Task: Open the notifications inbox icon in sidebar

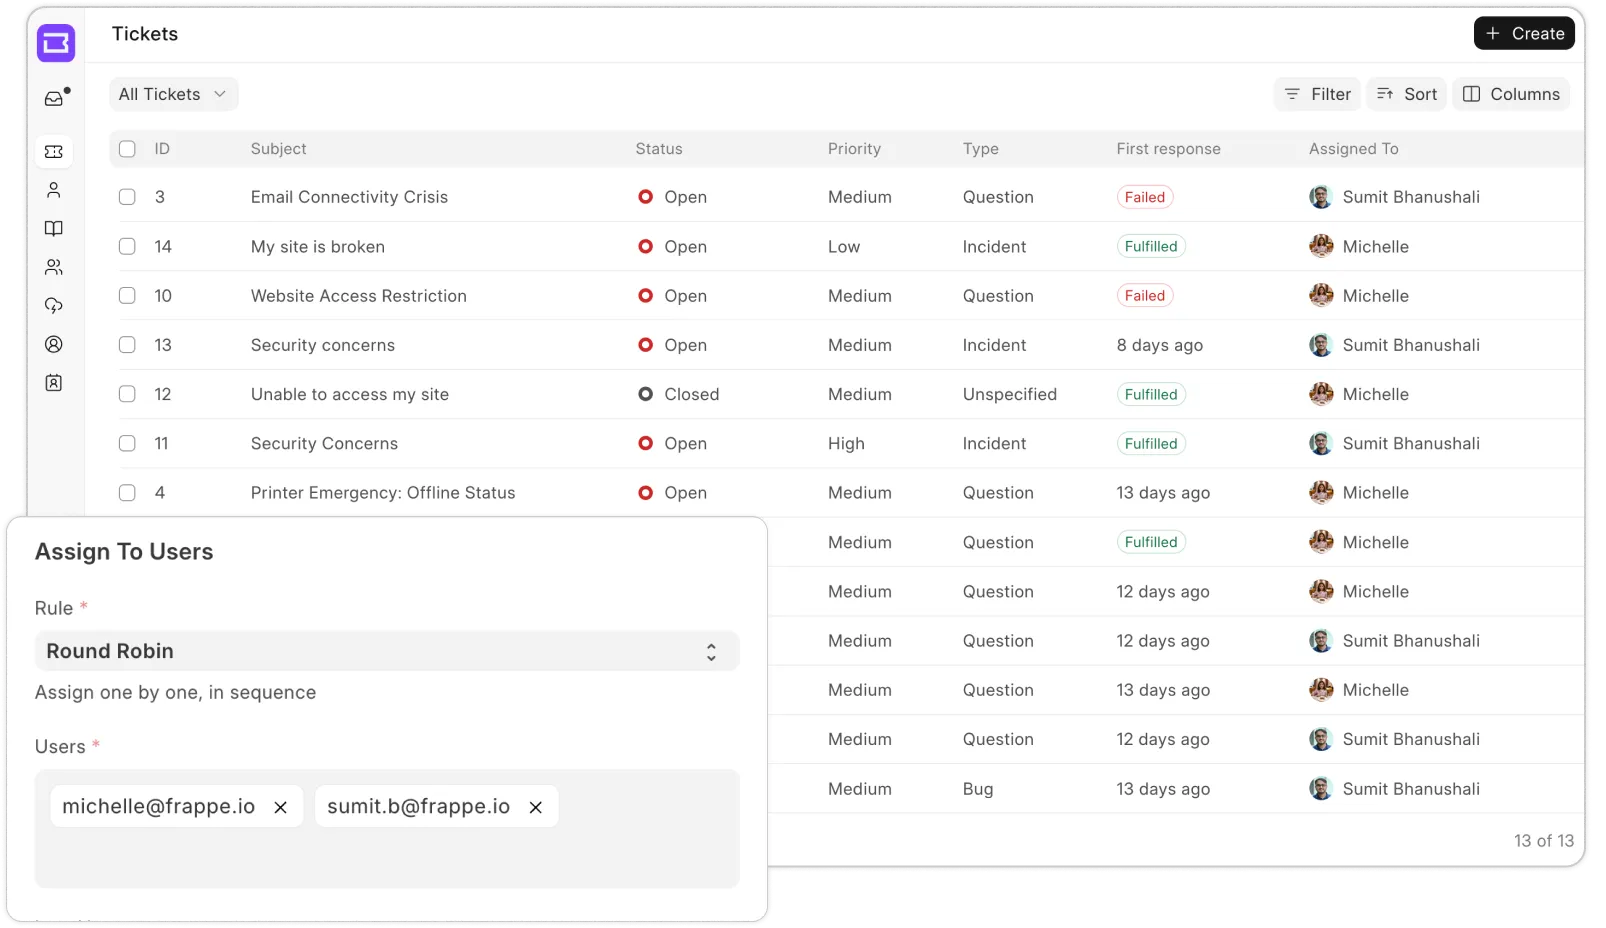Action: pyautogui.click(x=55, y=98)
